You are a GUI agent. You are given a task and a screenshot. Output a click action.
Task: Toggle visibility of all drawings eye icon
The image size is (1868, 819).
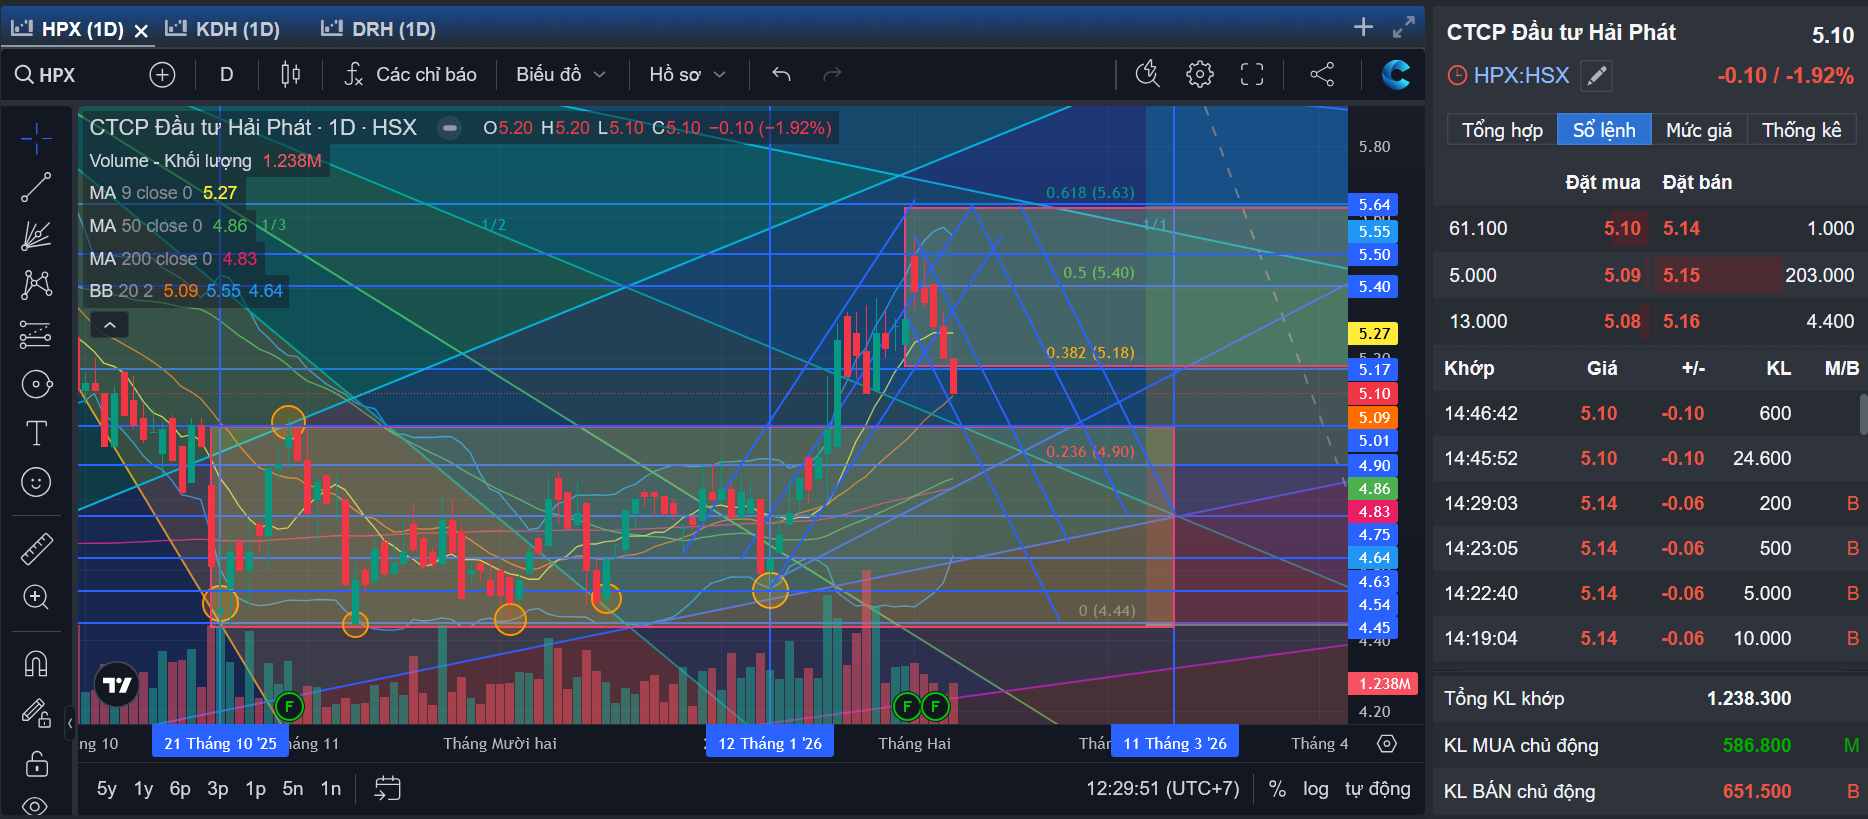36,806
